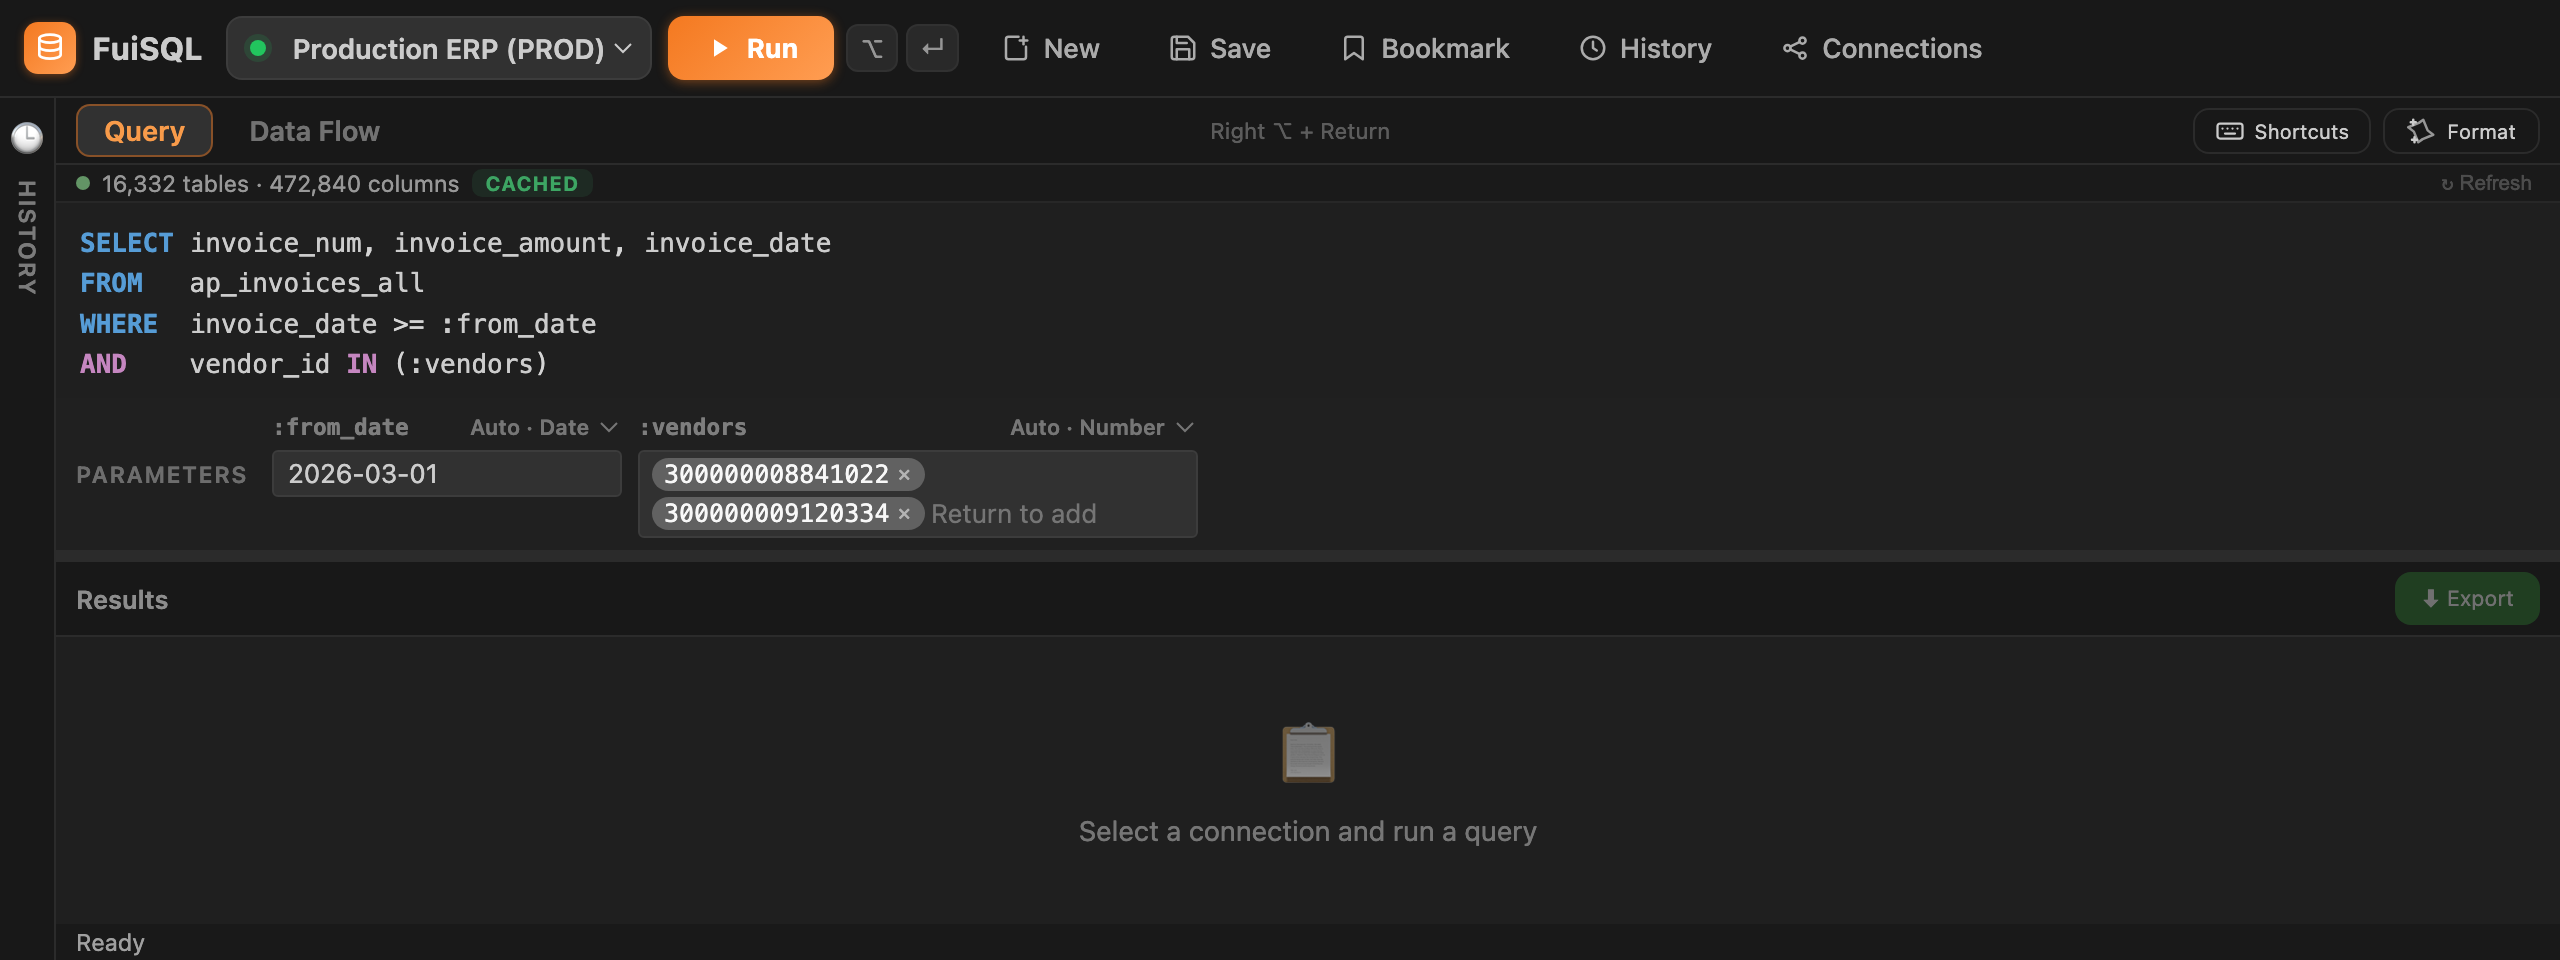The width and height of the screenshot is (2560, 960).
Task: Open the Production ERP (PROD) connection dropdown
Action: pos(439,48)
